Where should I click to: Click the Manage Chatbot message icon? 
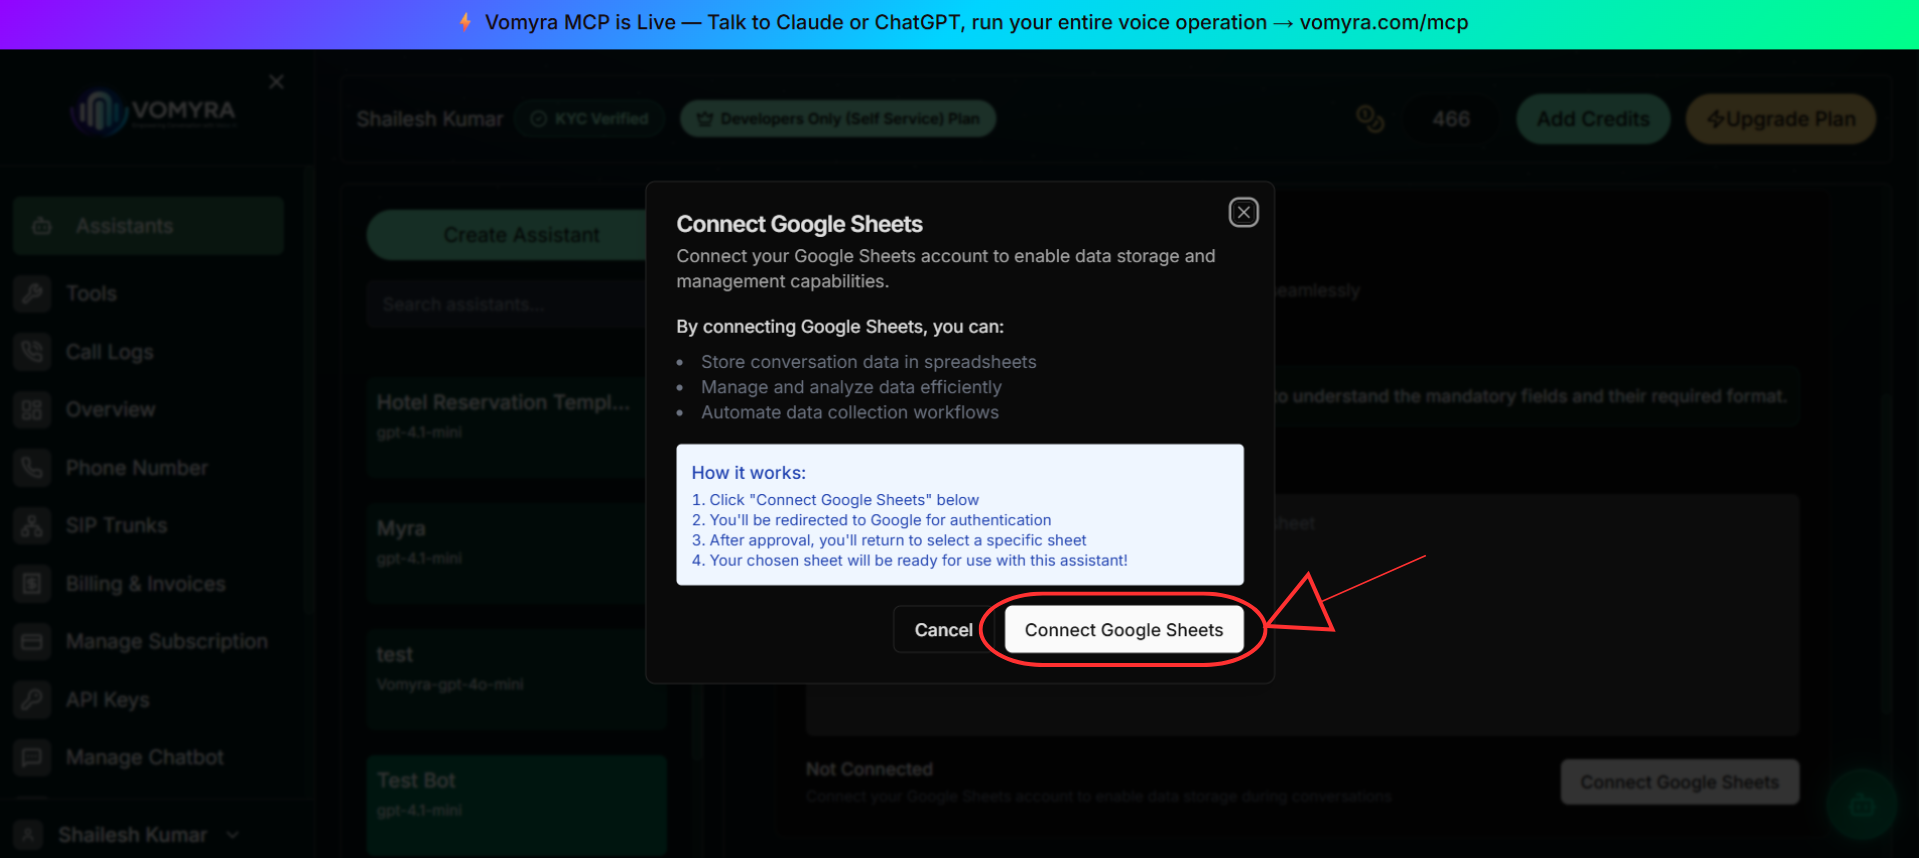pos(32,758)
